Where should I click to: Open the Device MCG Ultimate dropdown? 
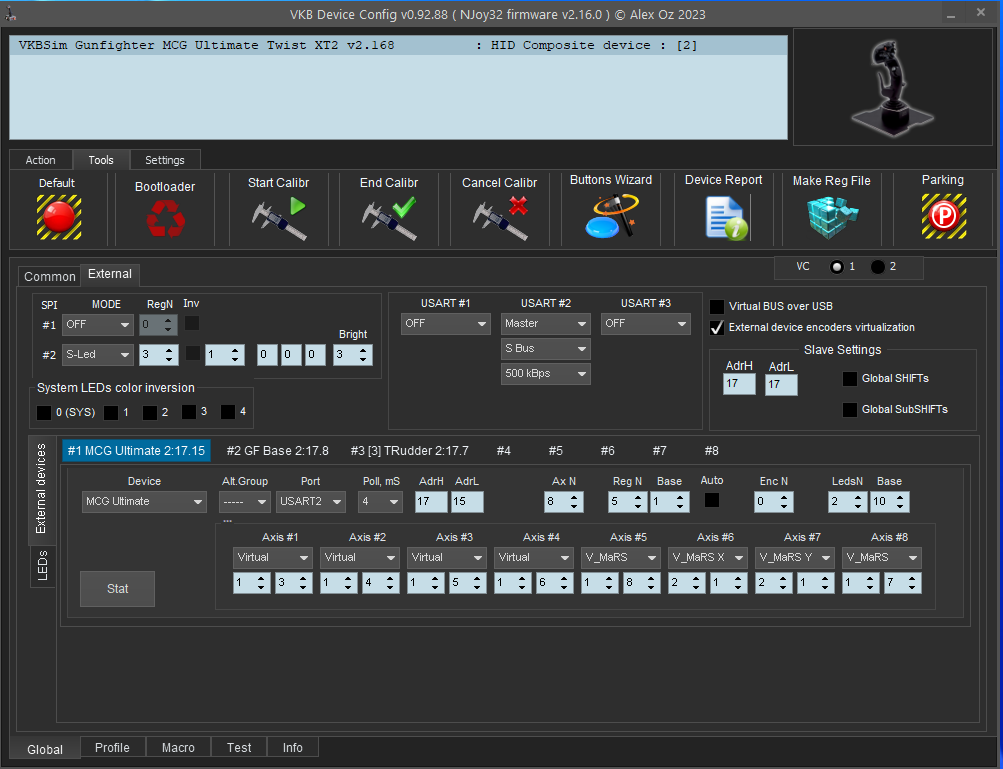click(x=144, y=502)
